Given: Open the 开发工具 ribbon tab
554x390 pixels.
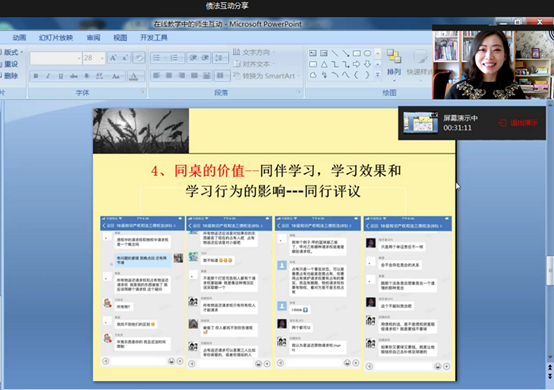Looking at the screenshot, I should tap(154, 37).
